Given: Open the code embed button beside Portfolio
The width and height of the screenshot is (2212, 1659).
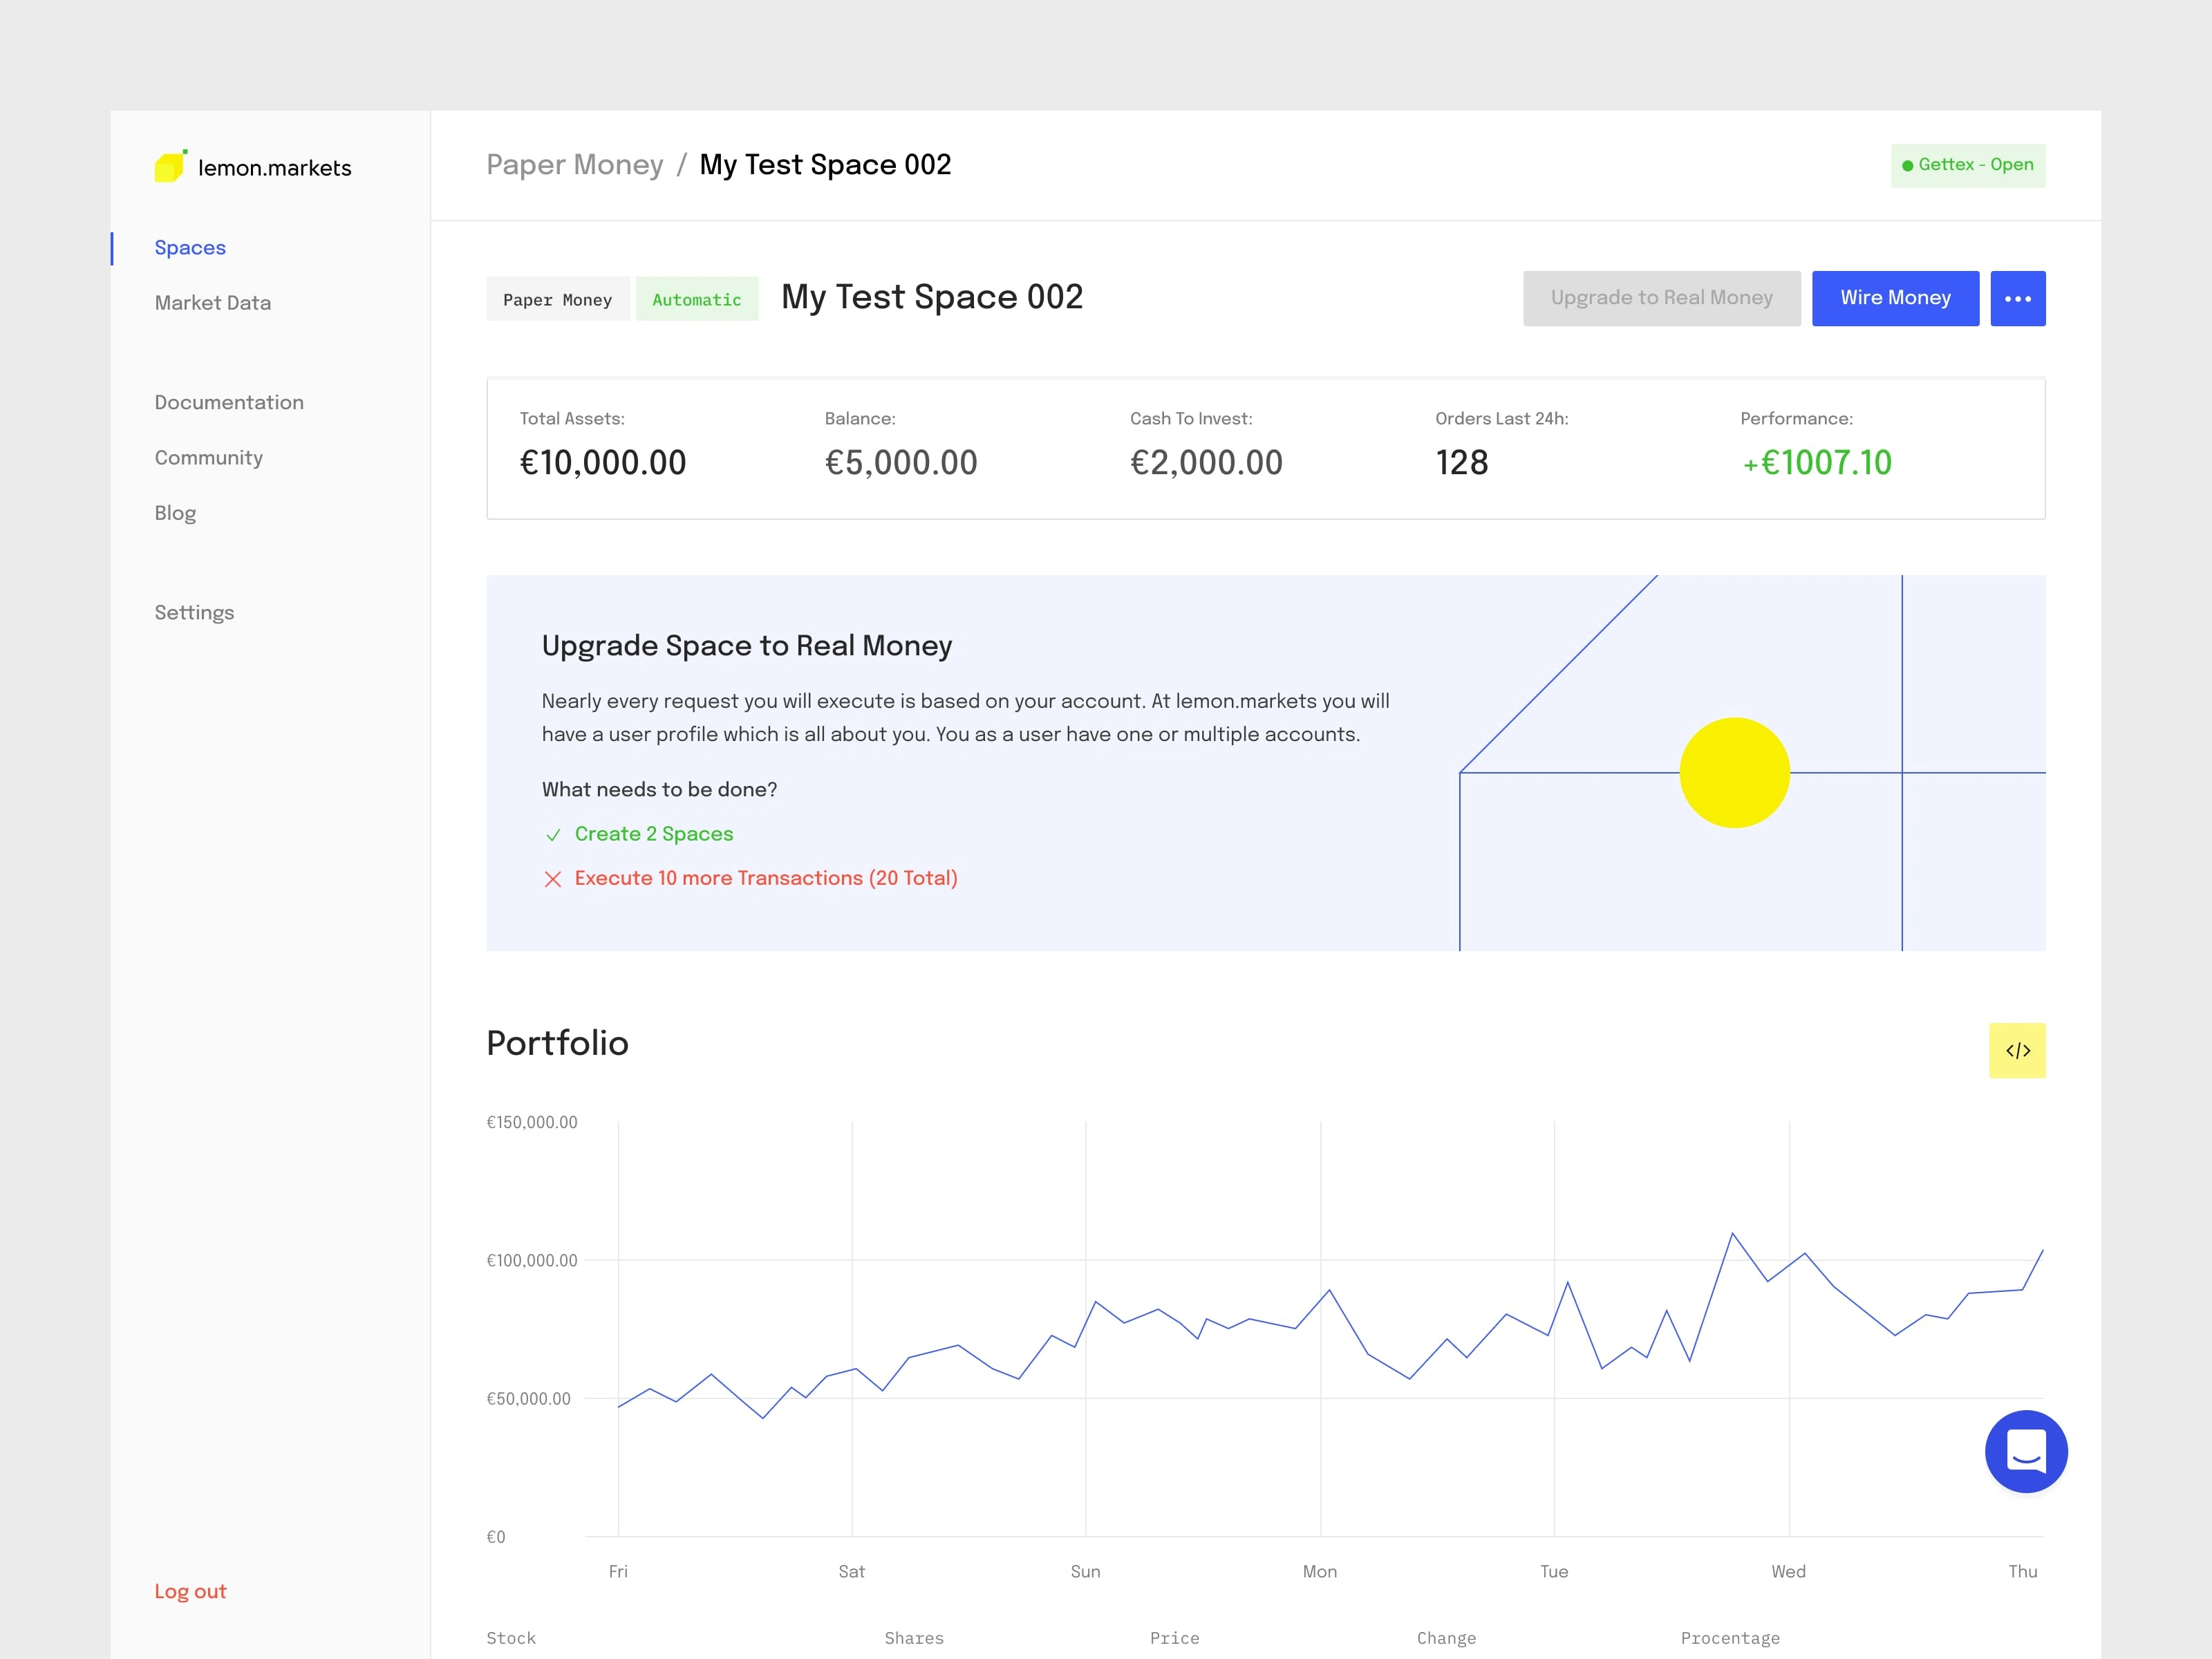Looking at the screenshot, I should (x=2017, y=1050).
